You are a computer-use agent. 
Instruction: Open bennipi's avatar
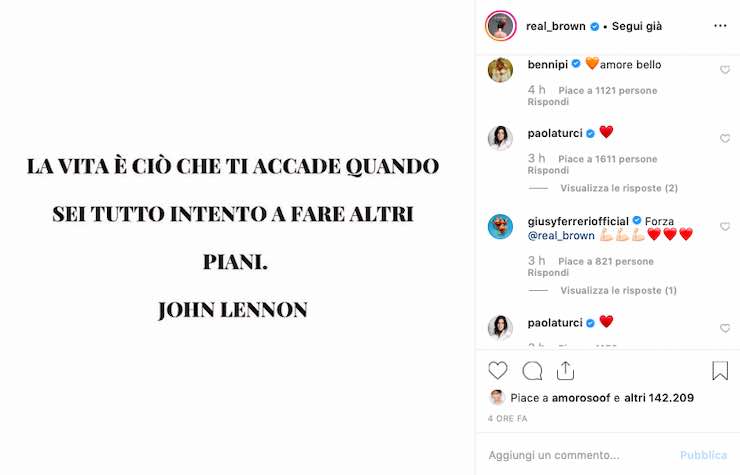[500, 70]
